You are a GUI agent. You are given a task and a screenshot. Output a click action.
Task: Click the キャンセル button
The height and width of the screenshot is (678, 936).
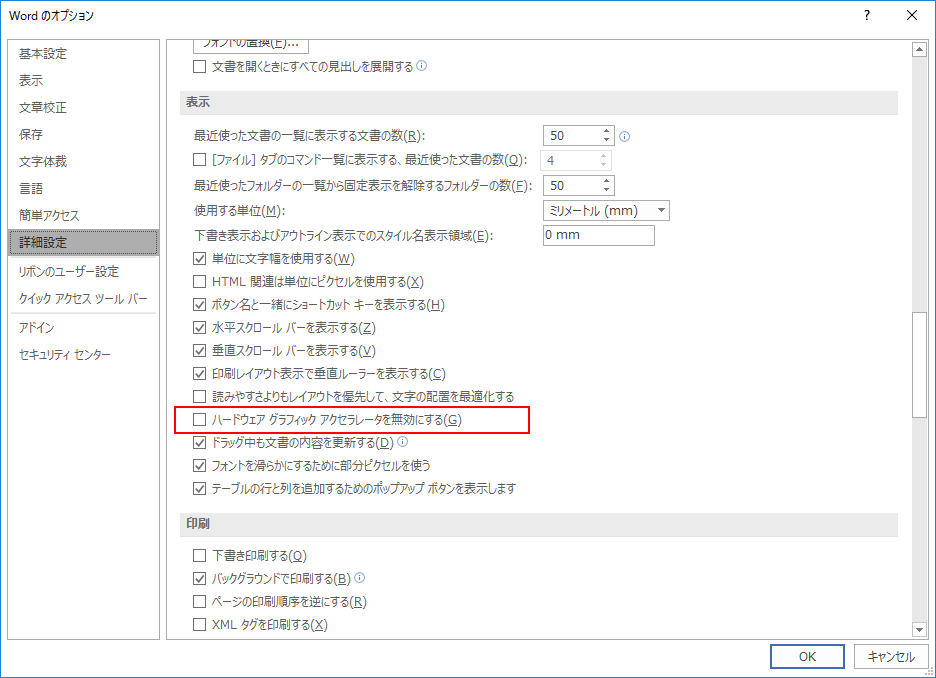[x=891, y=657]
